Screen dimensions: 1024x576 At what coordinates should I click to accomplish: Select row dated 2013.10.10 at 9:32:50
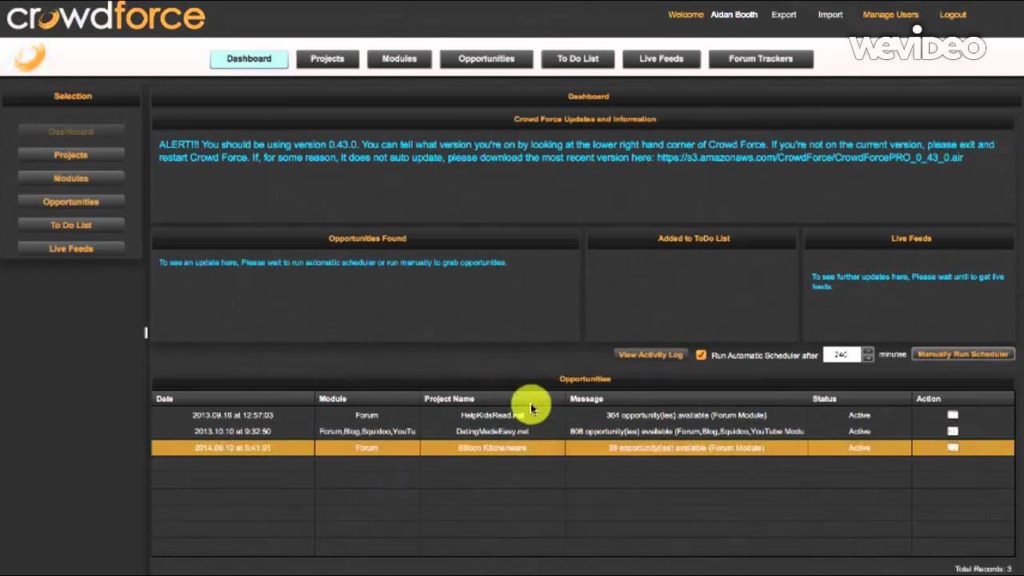233,432
